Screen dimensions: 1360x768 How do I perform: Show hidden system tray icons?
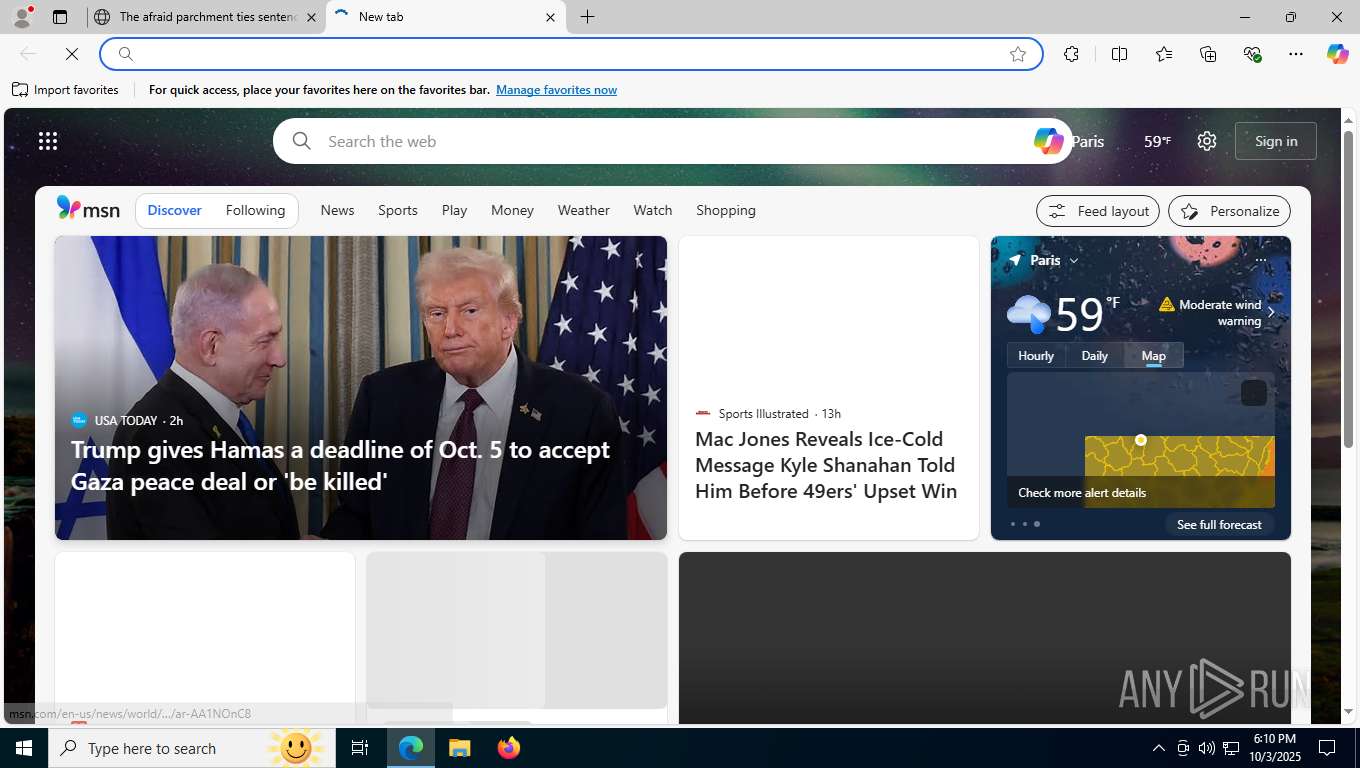click(x=1158, y=748)
